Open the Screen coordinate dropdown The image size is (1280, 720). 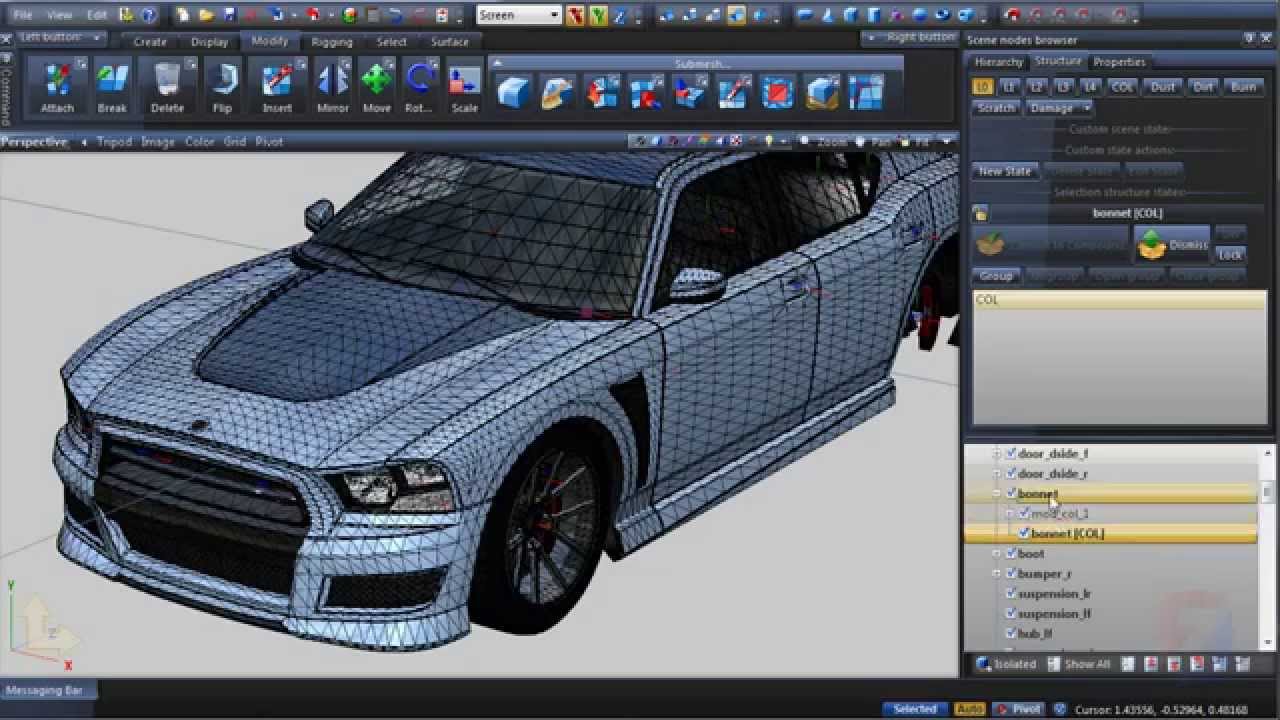[519, 15]
